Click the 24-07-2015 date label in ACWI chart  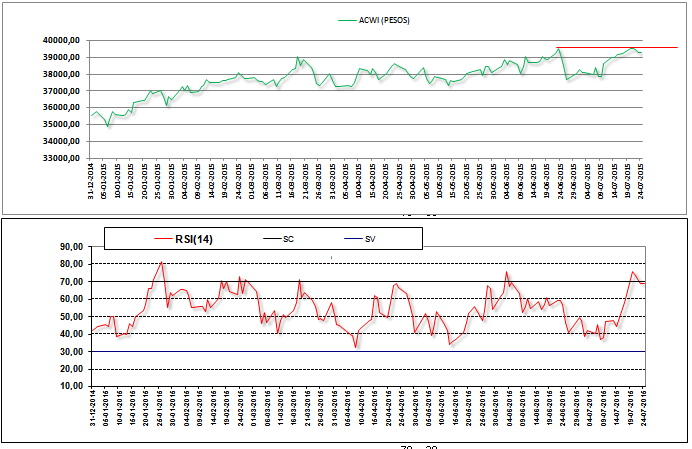[641, 181]
